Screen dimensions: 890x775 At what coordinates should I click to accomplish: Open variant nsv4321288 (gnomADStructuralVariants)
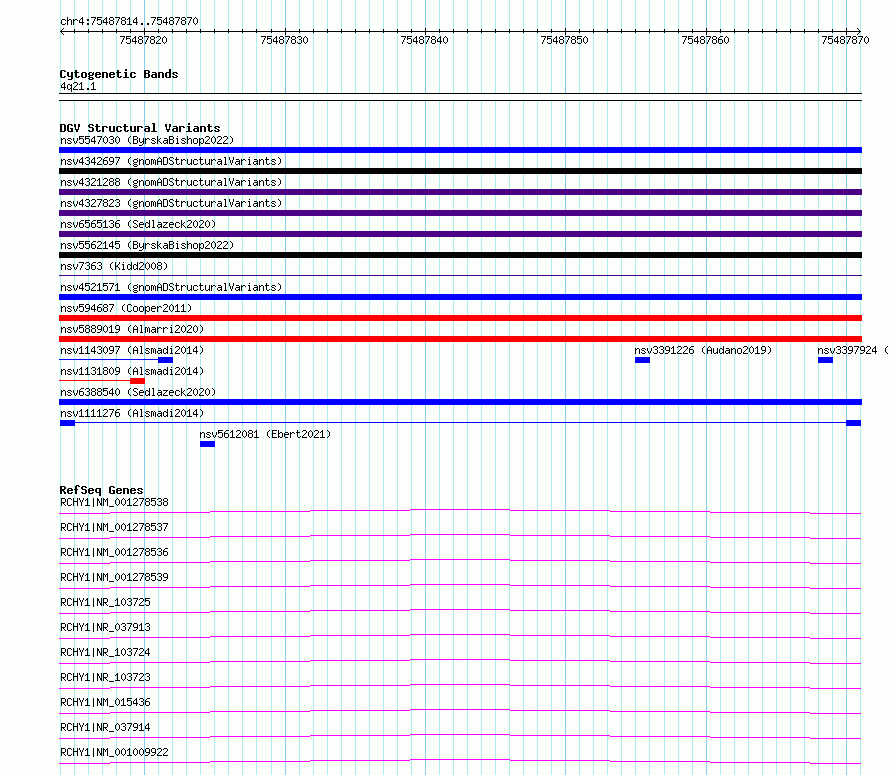click(171, 182)
